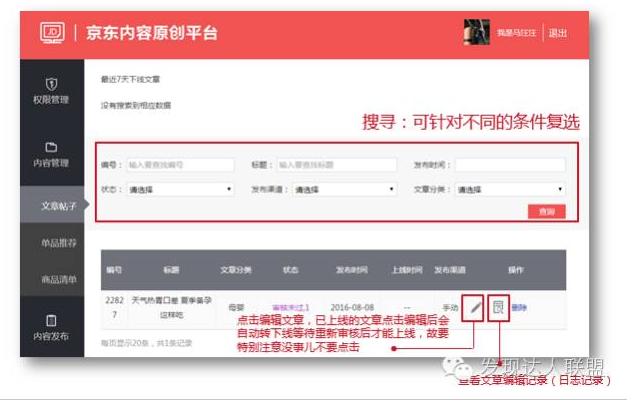Expand the 文章分类 dropdown
Screen dimensions: 634x401
510,189
